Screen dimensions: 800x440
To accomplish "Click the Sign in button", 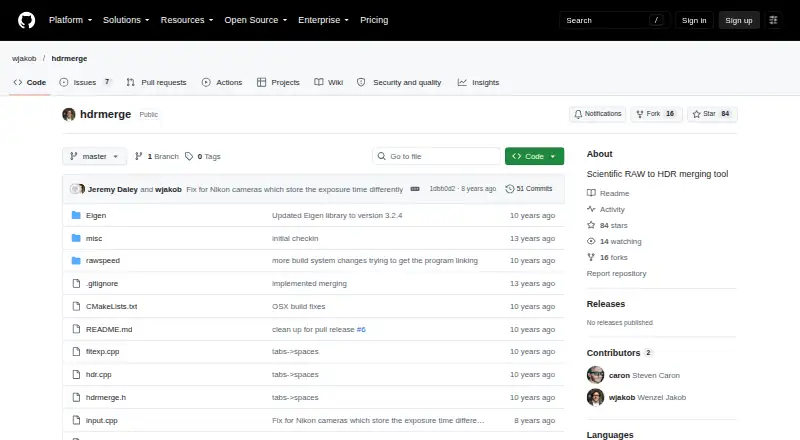I will [694, 20].
